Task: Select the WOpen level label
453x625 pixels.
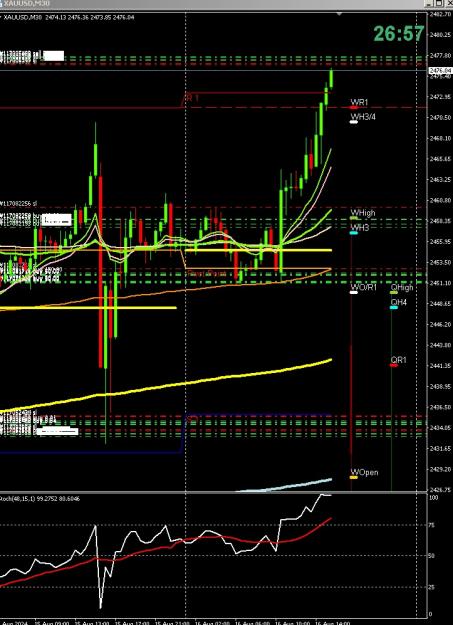Action: point(364,472)
